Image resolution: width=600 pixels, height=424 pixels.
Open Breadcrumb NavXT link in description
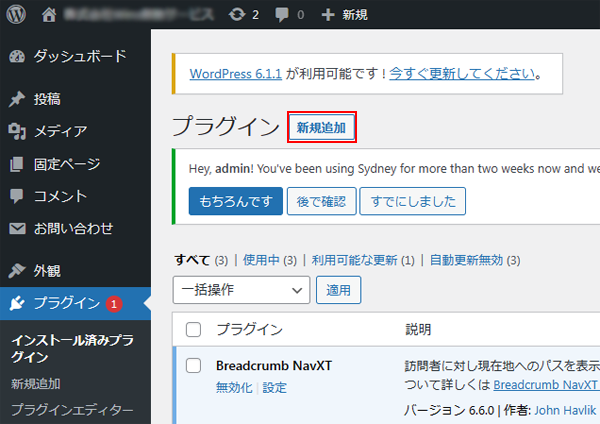(545, 385)
